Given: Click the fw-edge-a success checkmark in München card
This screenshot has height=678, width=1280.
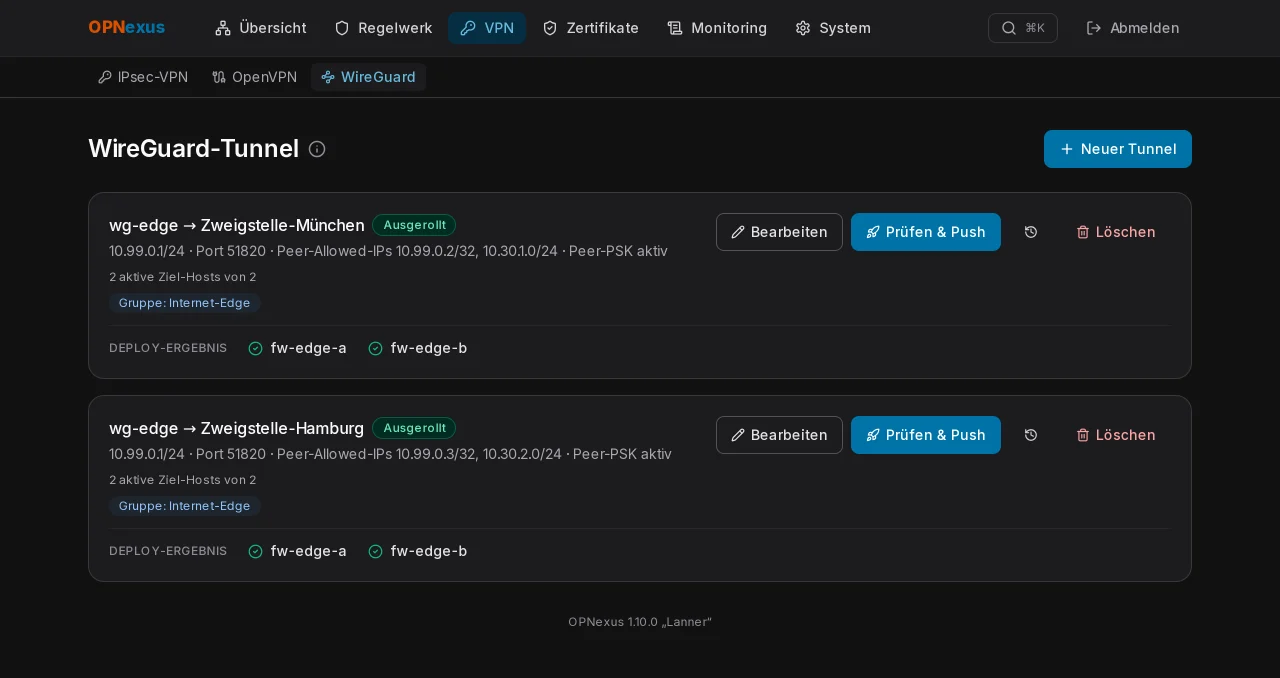Looking at the screenshot, I should tap(255, 348).
